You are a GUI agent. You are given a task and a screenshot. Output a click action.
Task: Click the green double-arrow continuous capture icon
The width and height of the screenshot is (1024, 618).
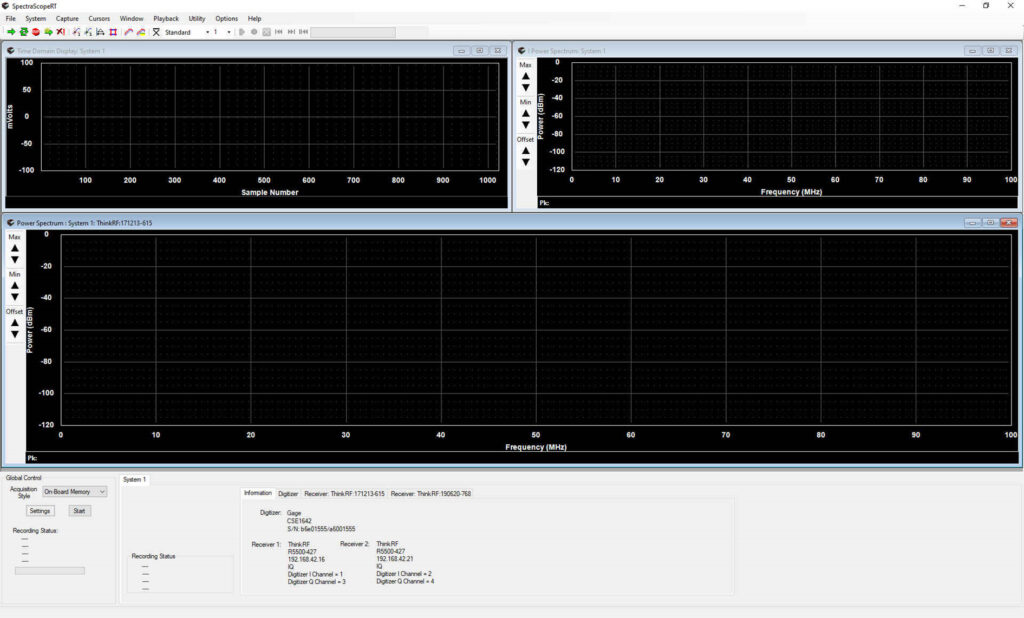[x=24, y=32]
